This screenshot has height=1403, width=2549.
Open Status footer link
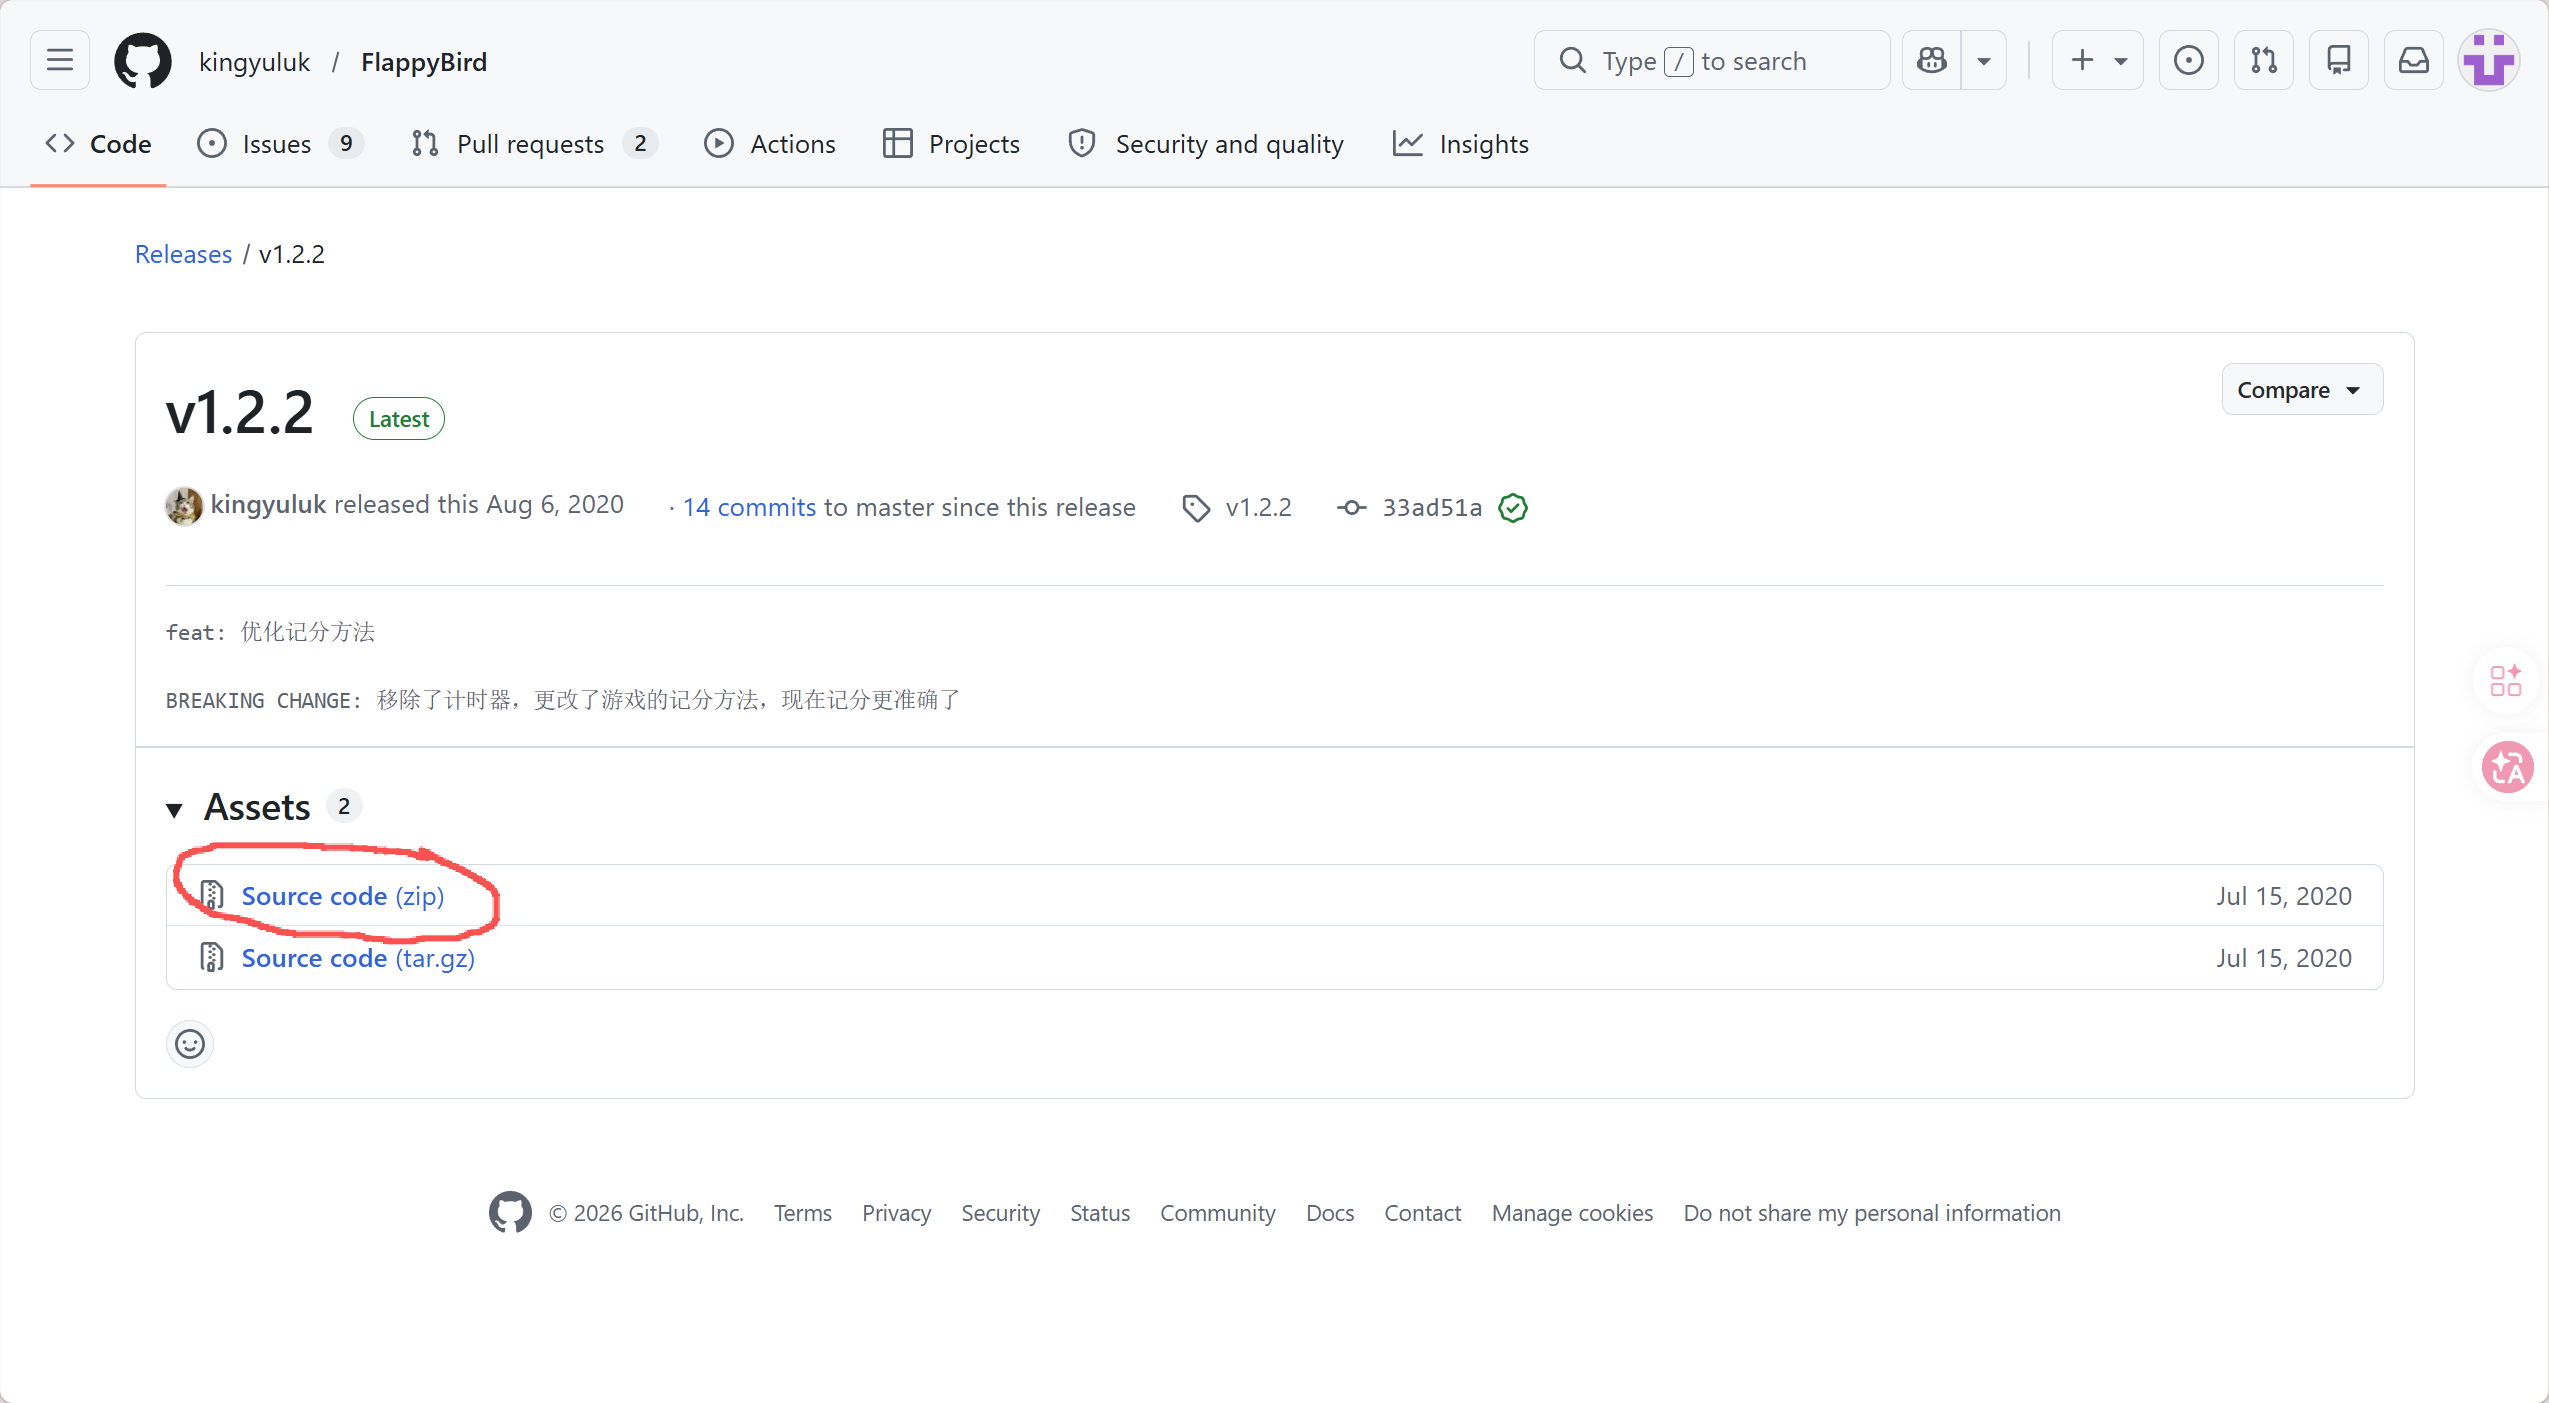point(1100,1213)
